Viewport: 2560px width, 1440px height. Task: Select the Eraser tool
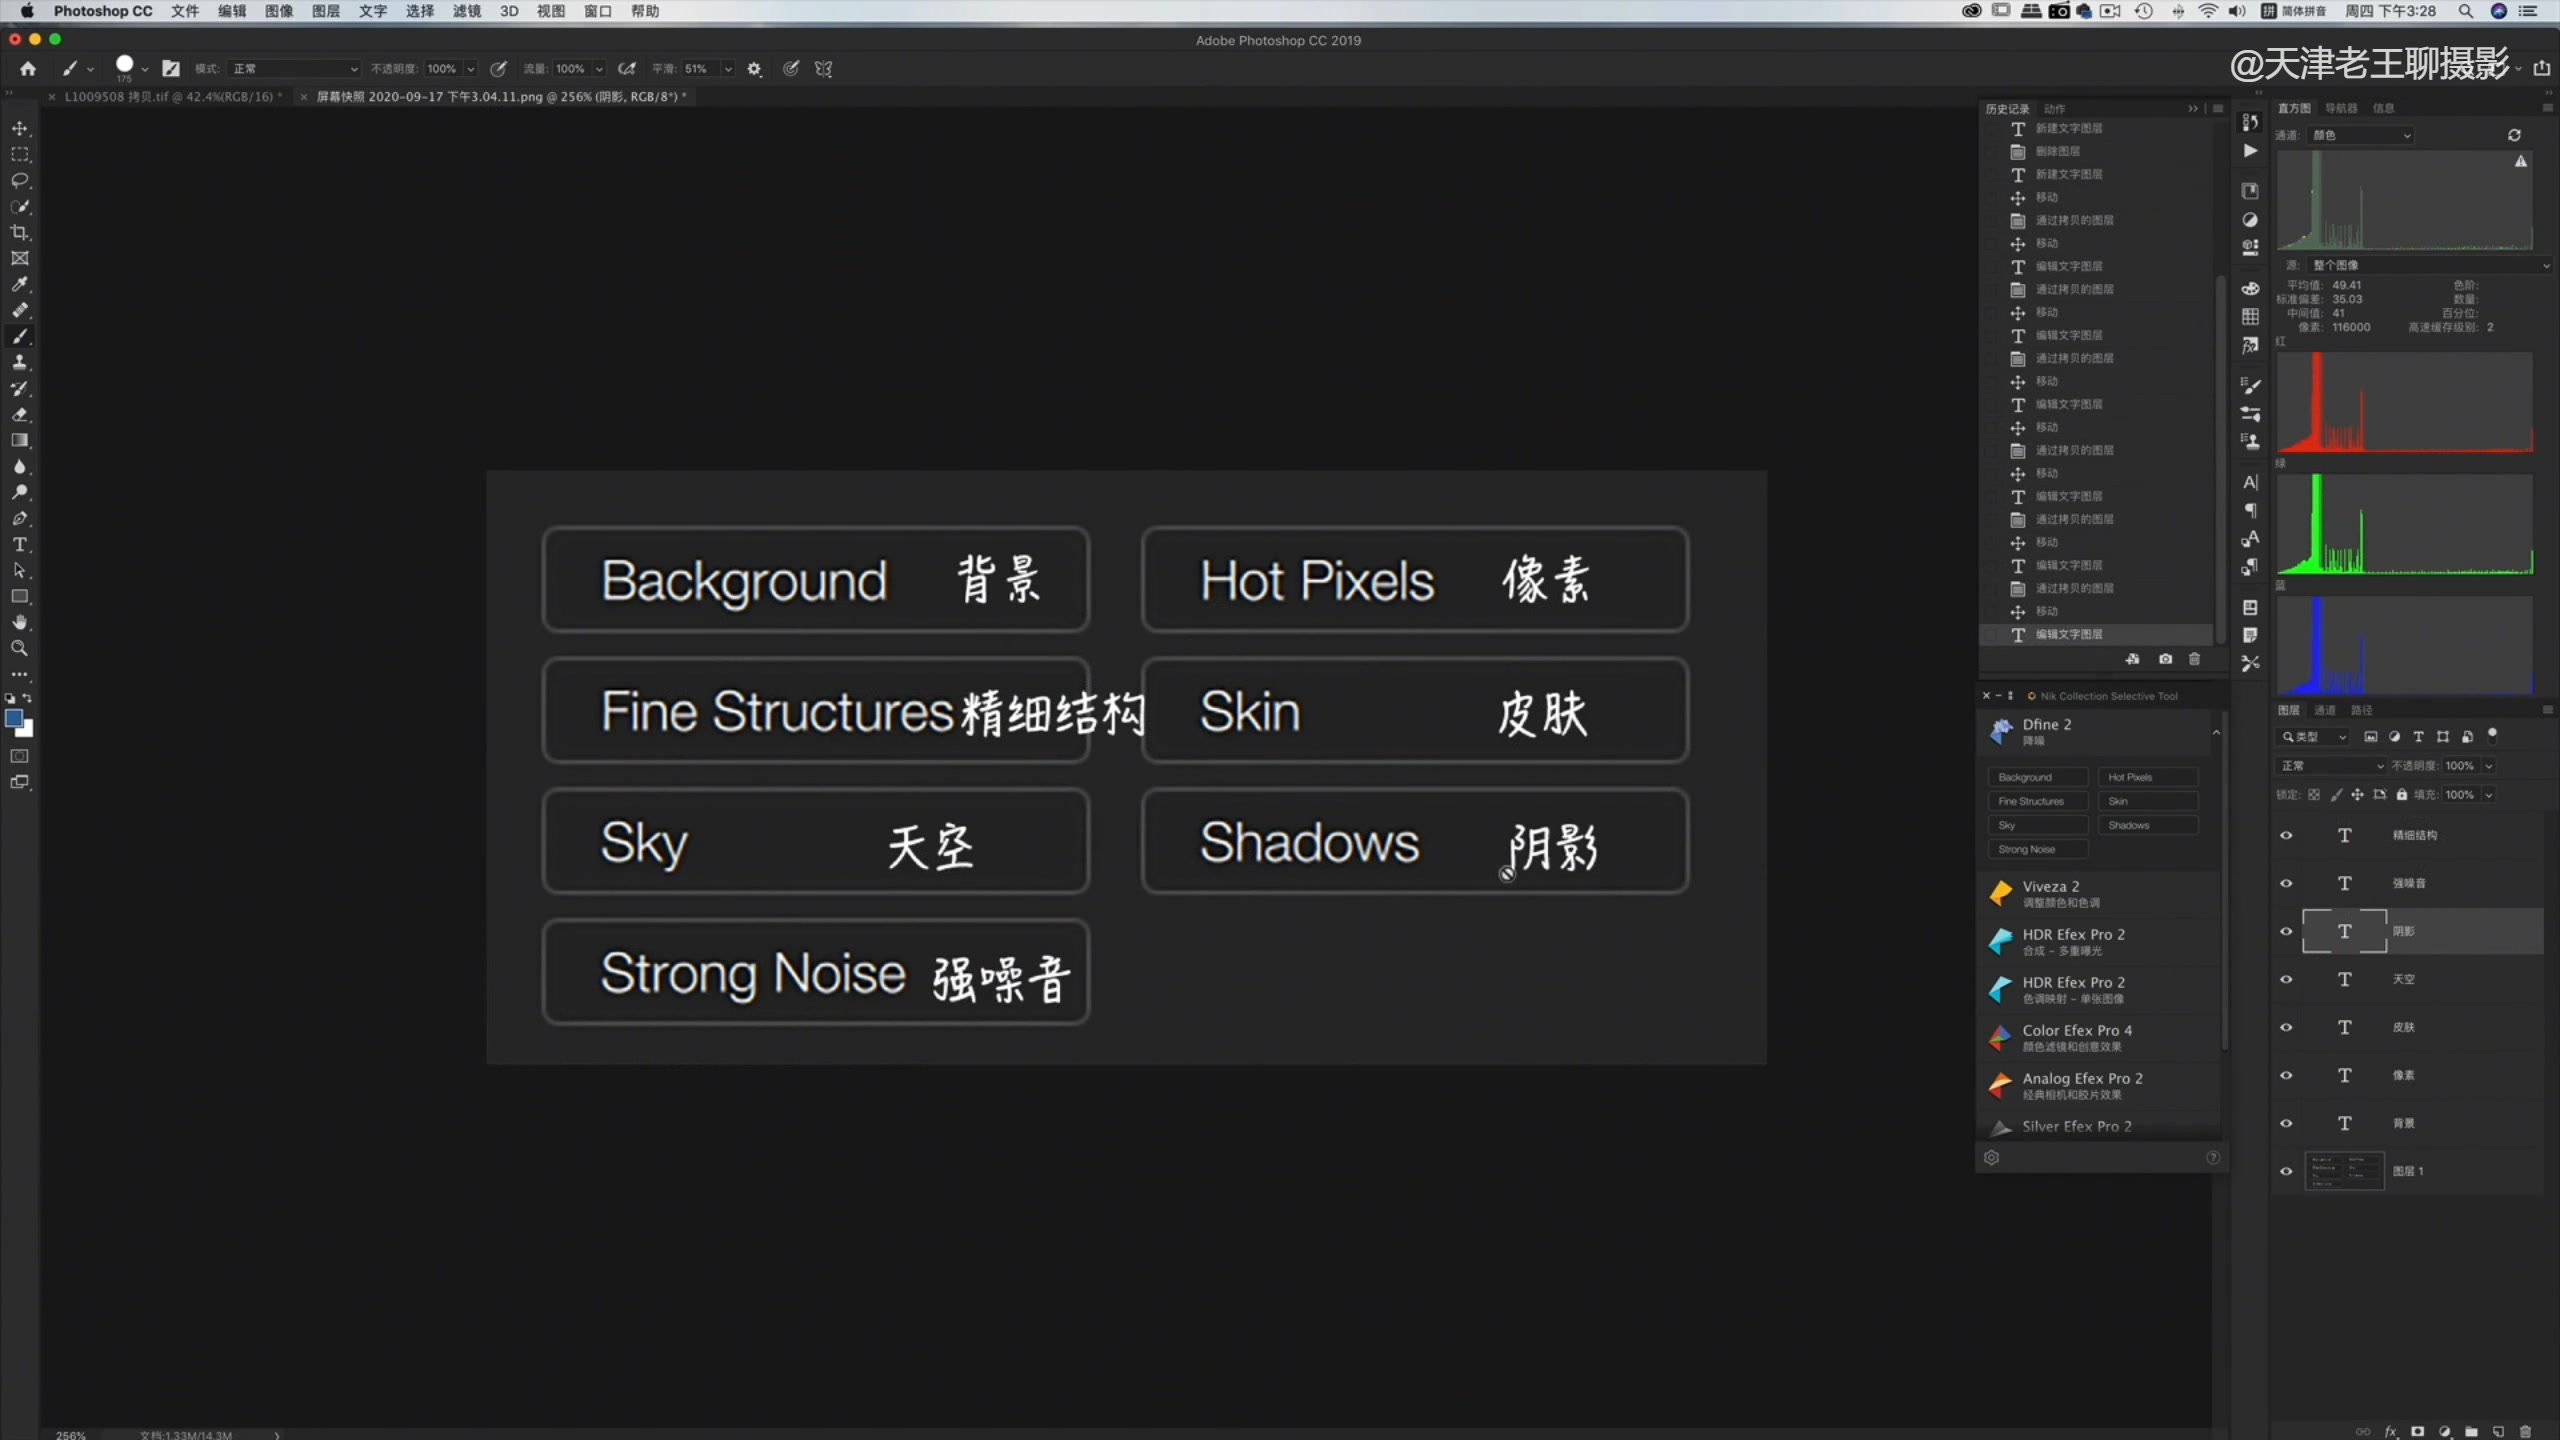coord(20,415)
